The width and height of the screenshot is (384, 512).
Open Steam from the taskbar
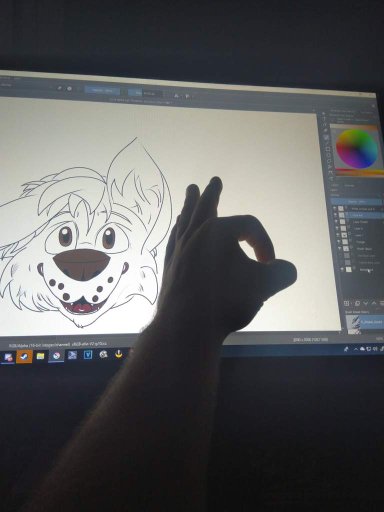[25, 356]
